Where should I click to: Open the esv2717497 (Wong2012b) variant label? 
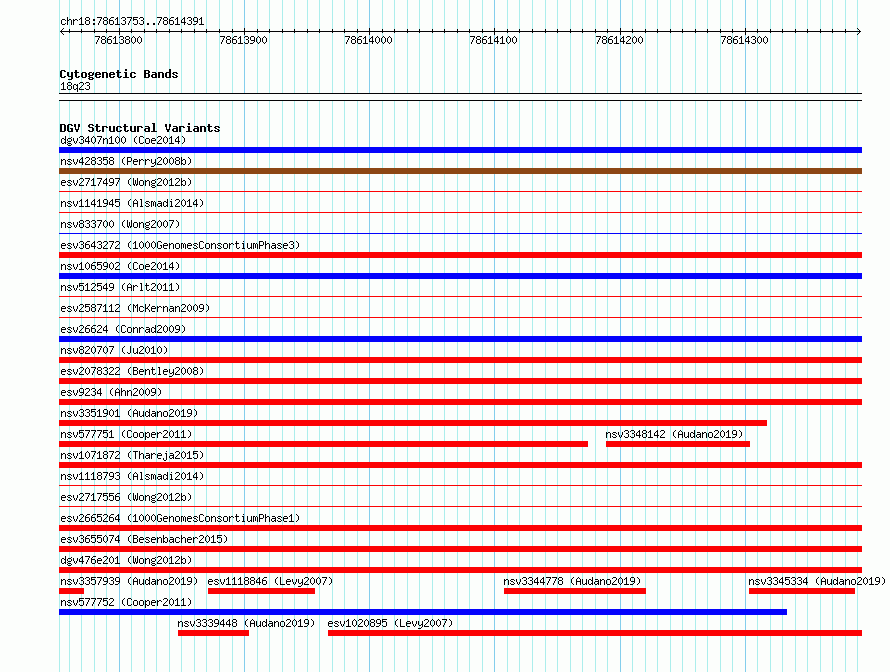click(x=126, y=182)
